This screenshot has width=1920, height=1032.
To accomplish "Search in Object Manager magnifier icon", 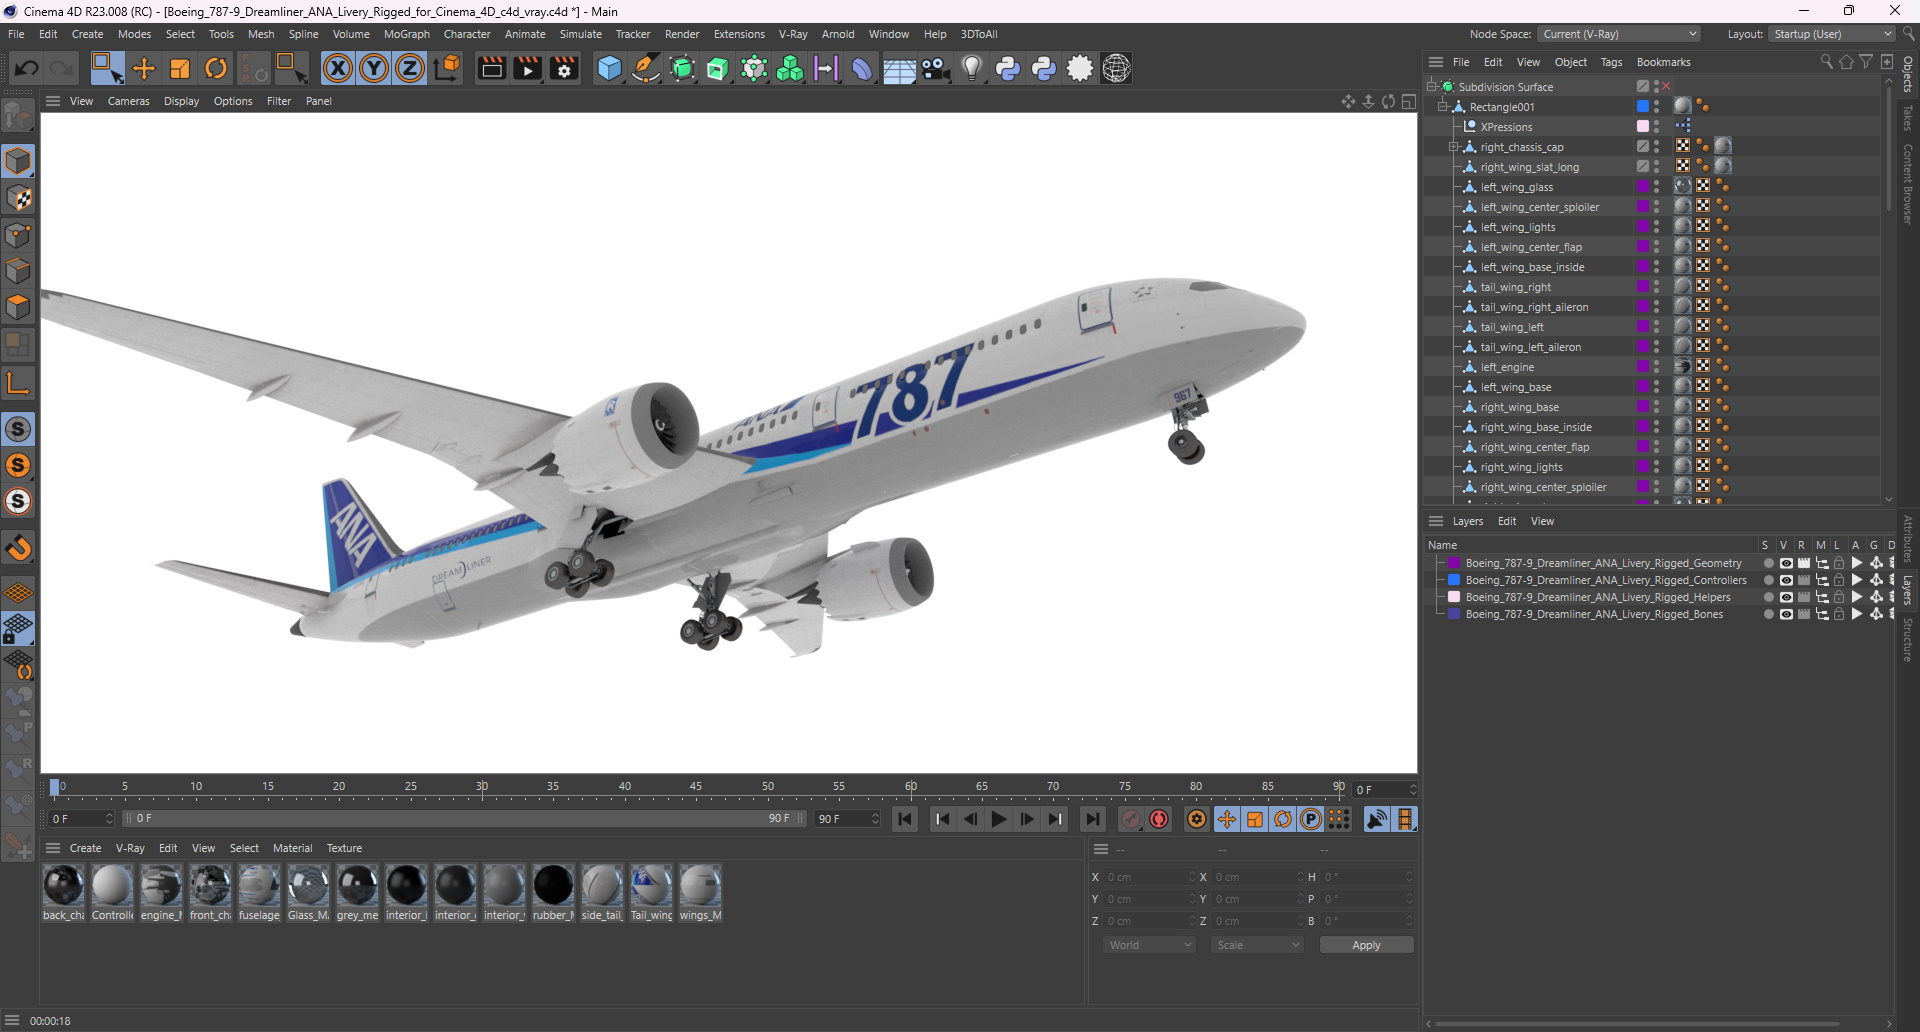I will [x=1827, y=62].
